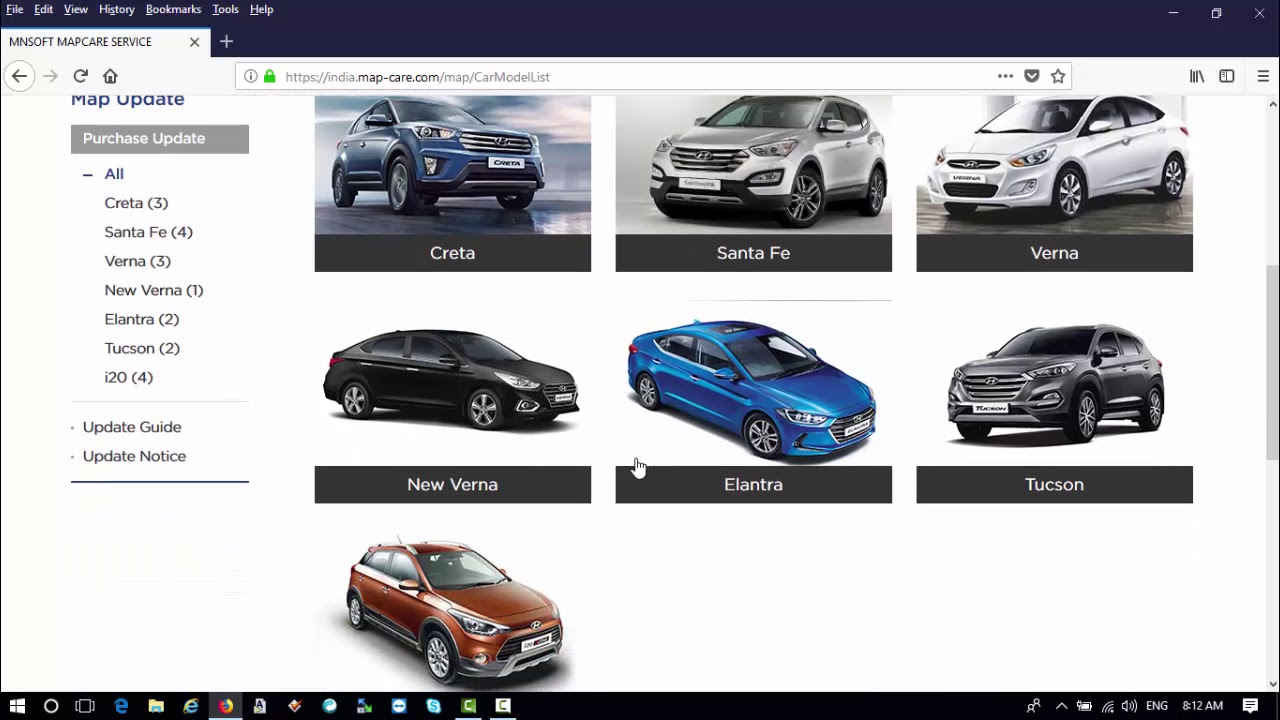Open the Tools menu
The image size is (1280, 720).
tap(225, 9)
